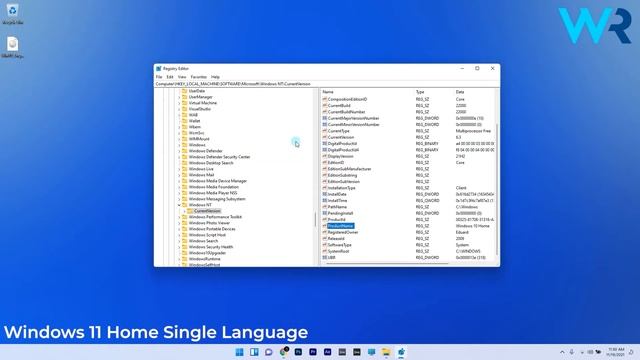Screen dimensions: 640x360
Task: Click the DWORD icon beside CurrentMajorVersionNumber
Action: click(324, 118)
